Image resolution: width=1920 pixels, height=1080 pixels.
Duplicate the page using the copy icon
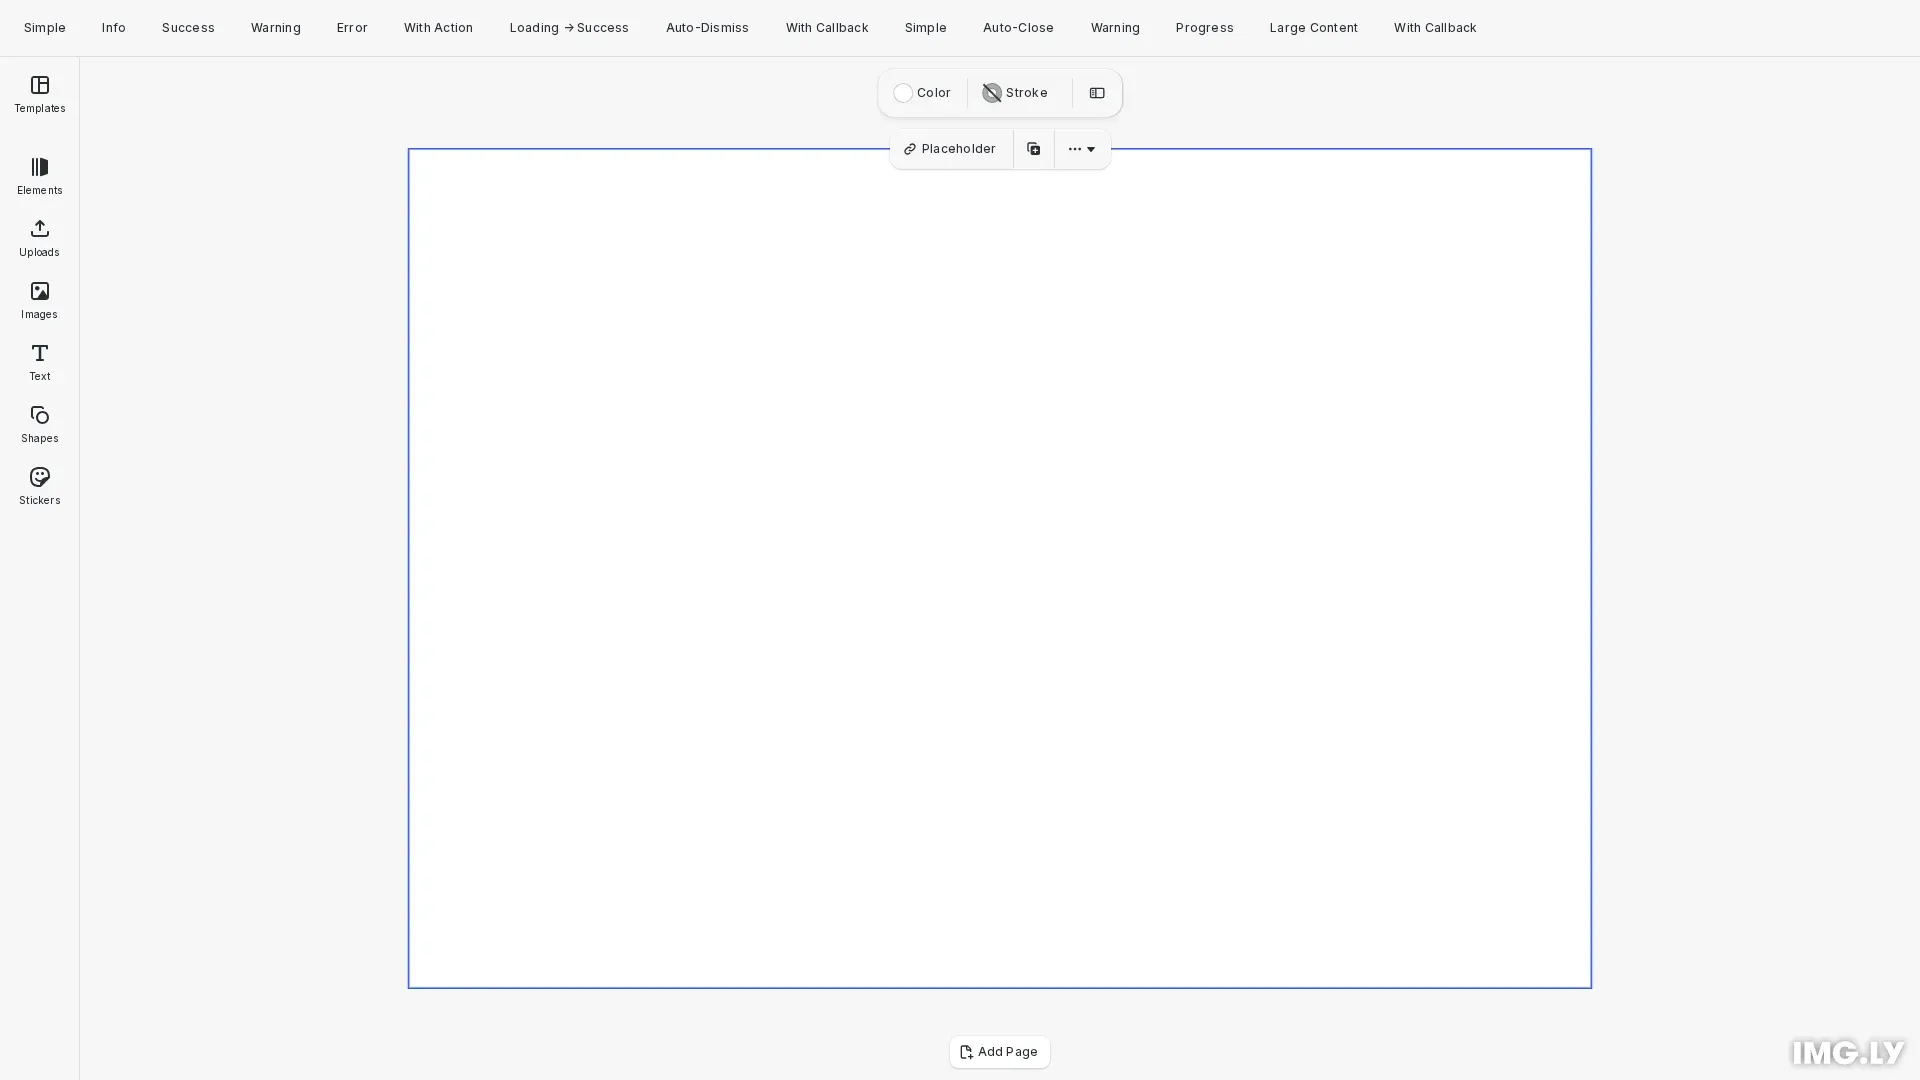(1033, 148)
